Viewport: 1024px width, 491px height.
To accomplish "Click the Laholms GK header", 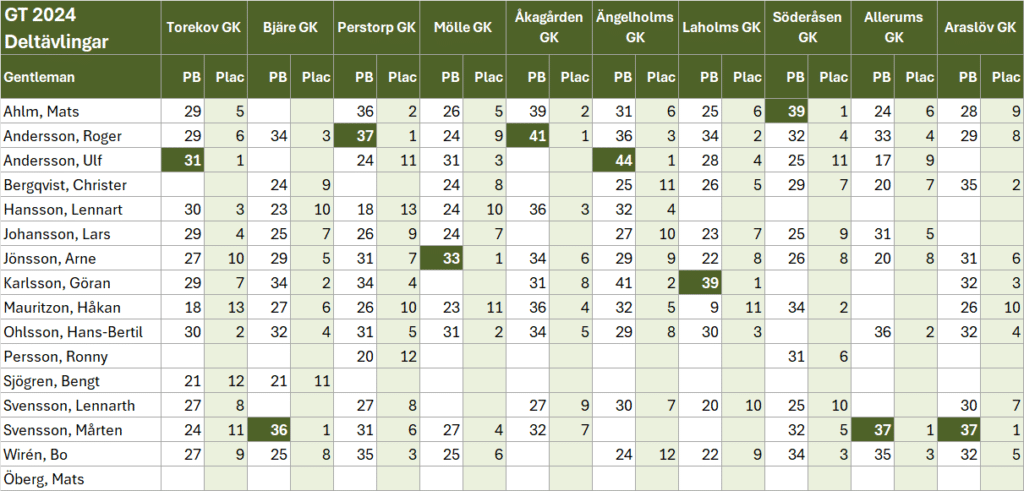I will tap(721, 28).
